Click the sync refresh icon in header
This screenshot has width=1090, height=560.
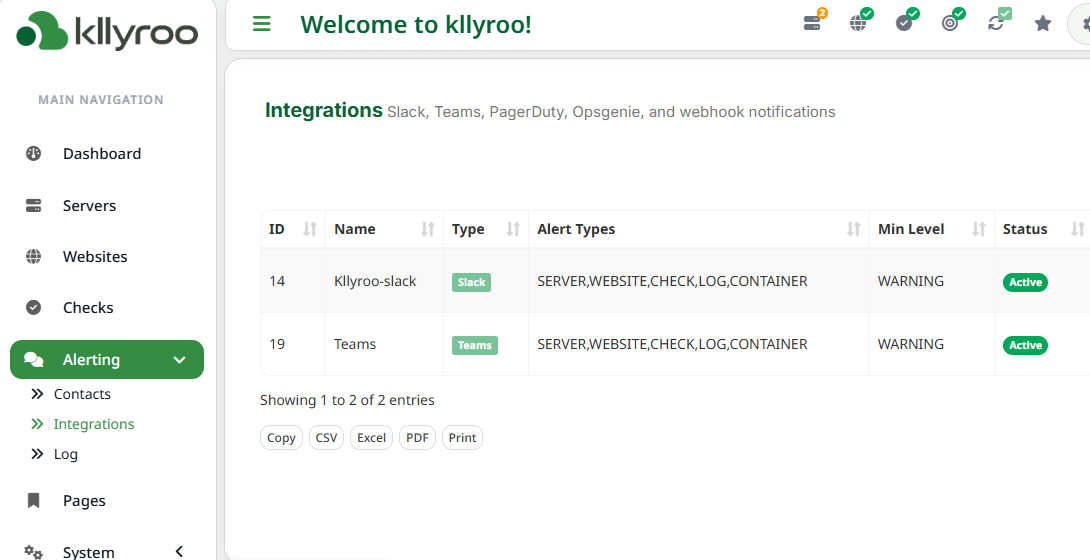coord(997,22)
